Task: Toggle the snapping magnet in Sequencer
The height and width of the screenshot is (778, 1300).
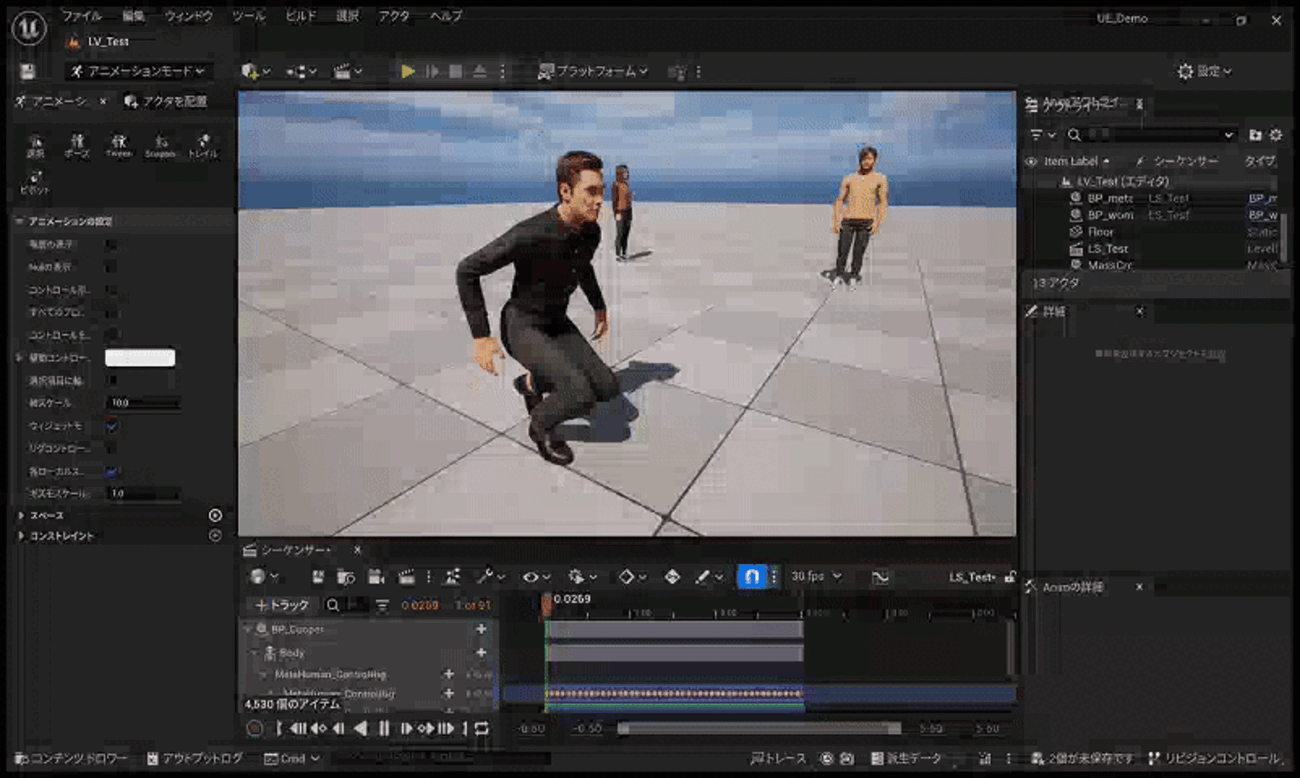Action: coord(753,577)
